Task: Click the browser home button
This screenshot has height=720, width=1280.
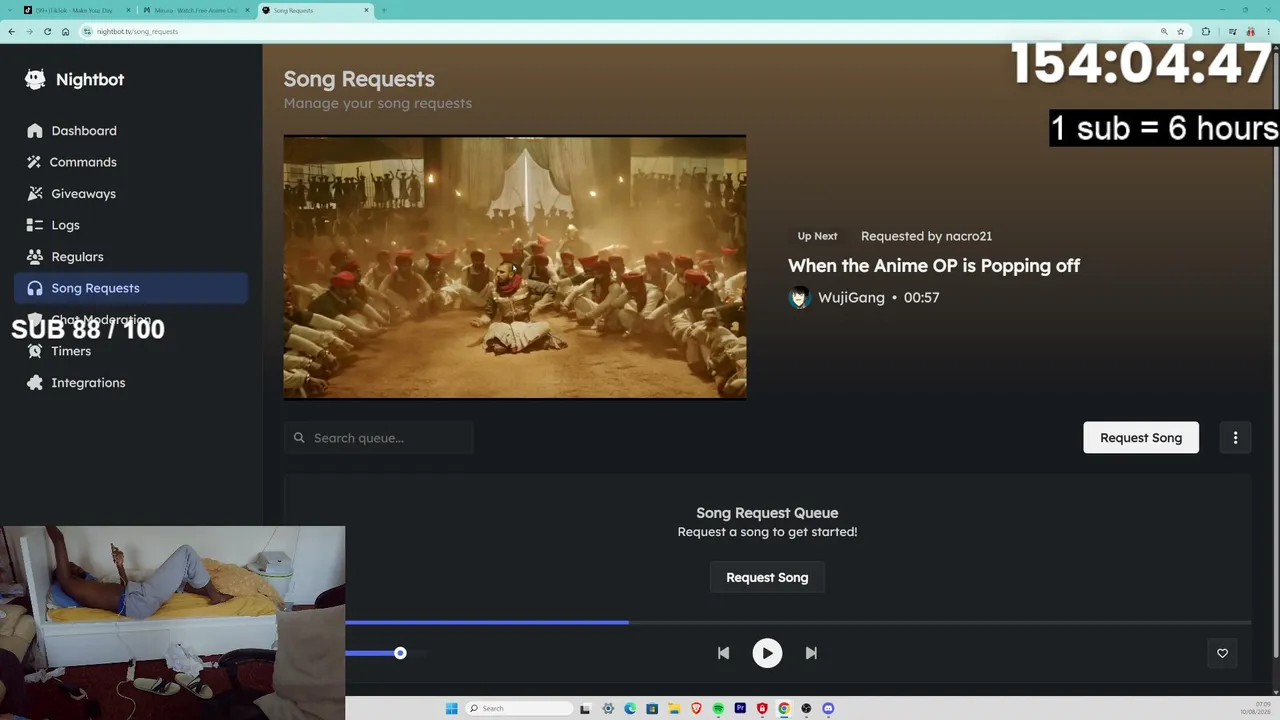Action: (65, 31)
